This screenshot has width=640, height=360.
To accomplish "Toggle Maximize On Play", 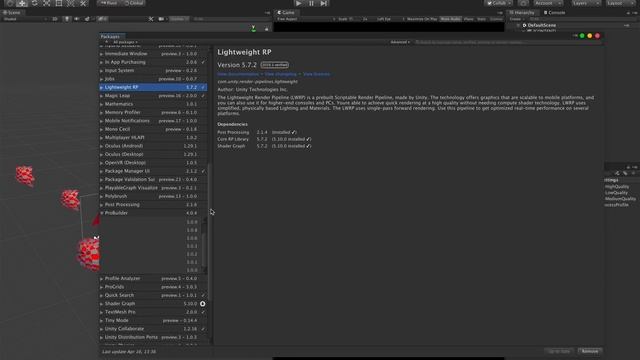I will [x=422, y=19].
